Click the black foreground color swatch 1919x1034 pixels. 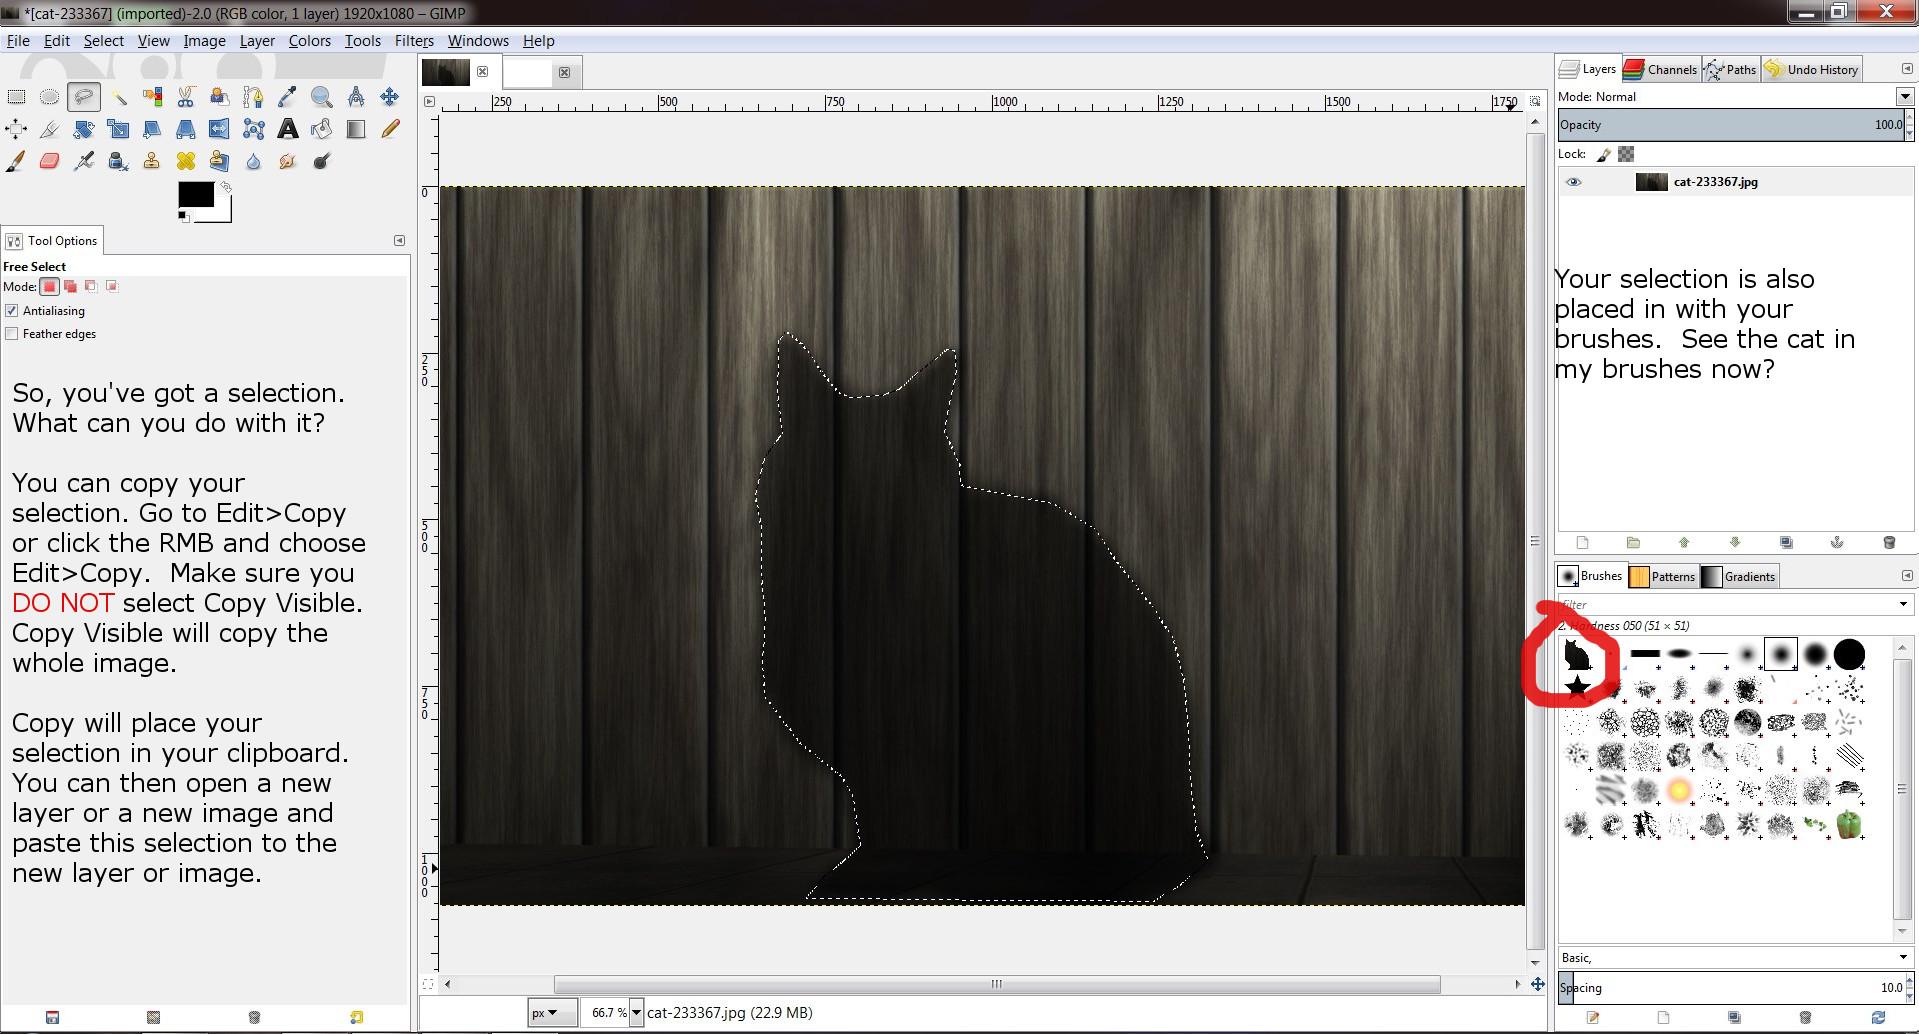(x=194, y=194)
